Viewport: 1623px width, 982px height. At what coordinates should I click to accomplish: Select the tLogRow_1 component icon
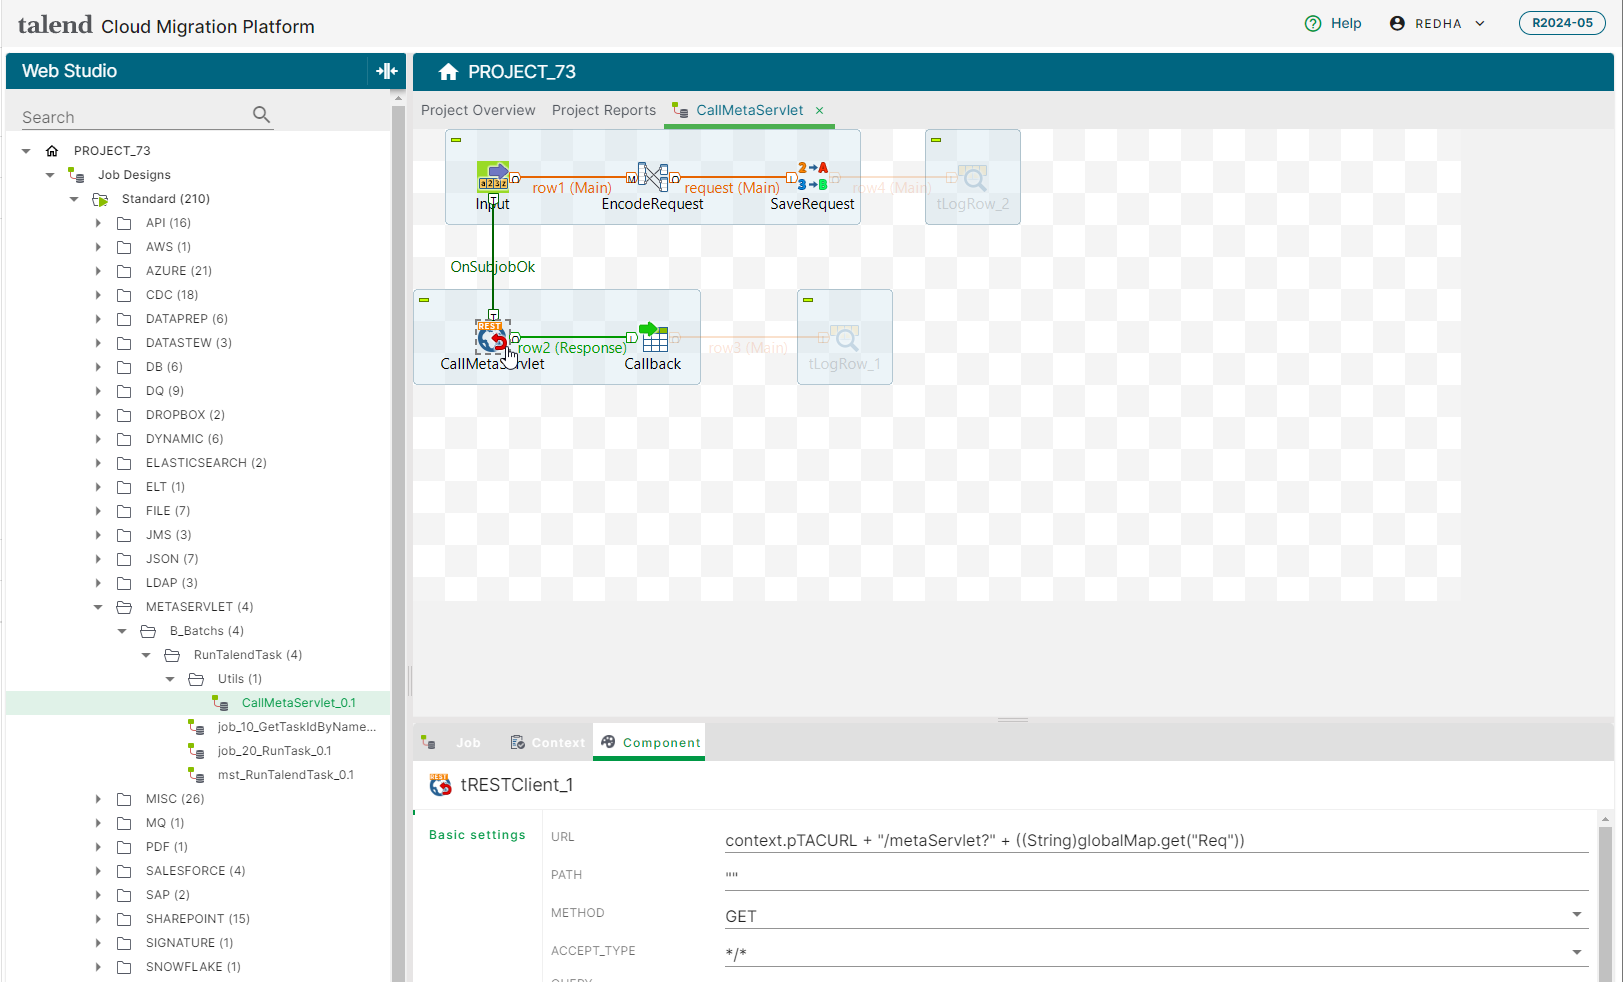(845, 338)
